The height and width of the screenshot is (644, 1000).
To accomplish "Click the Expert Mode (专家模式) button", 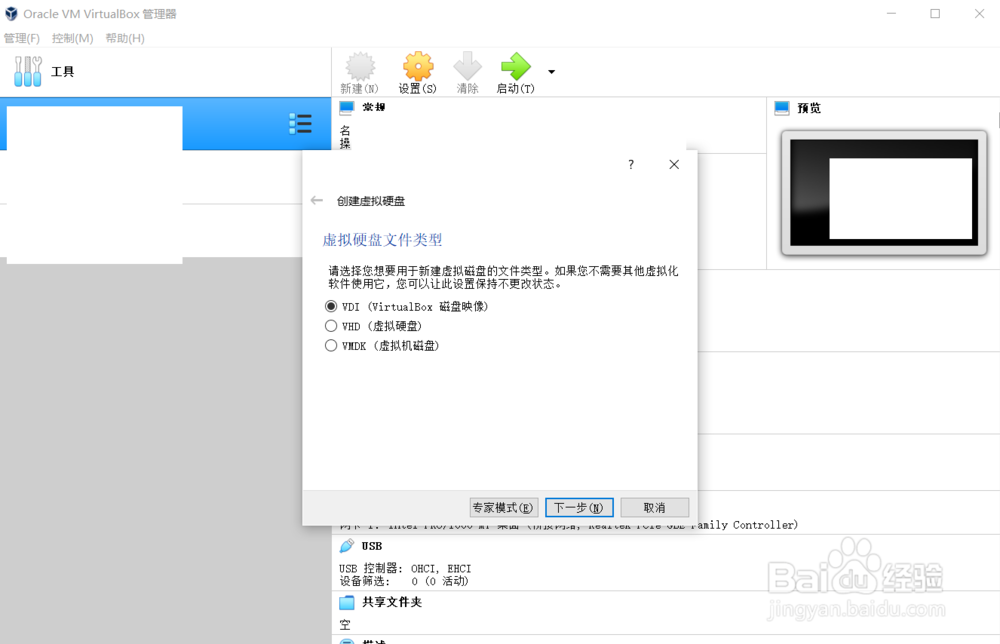I will (x=504, y=508).
